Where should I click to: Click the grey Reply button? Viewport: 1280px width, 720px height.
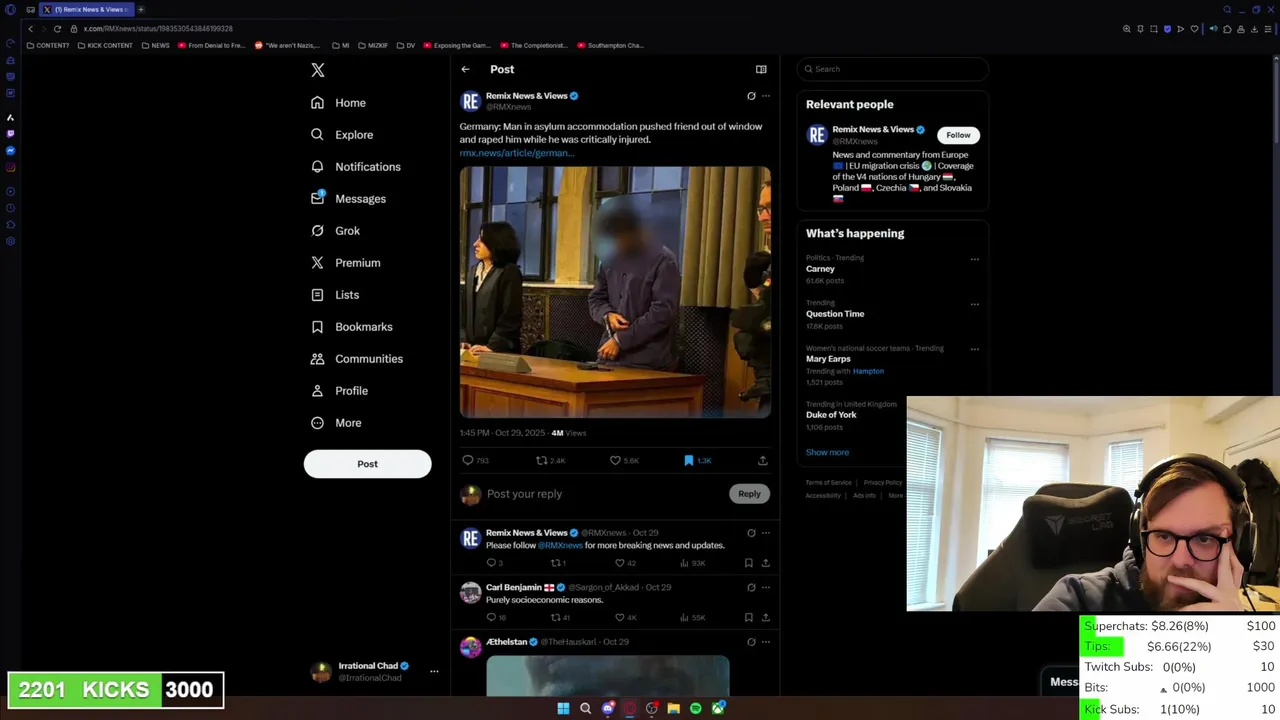coord(749,494)
